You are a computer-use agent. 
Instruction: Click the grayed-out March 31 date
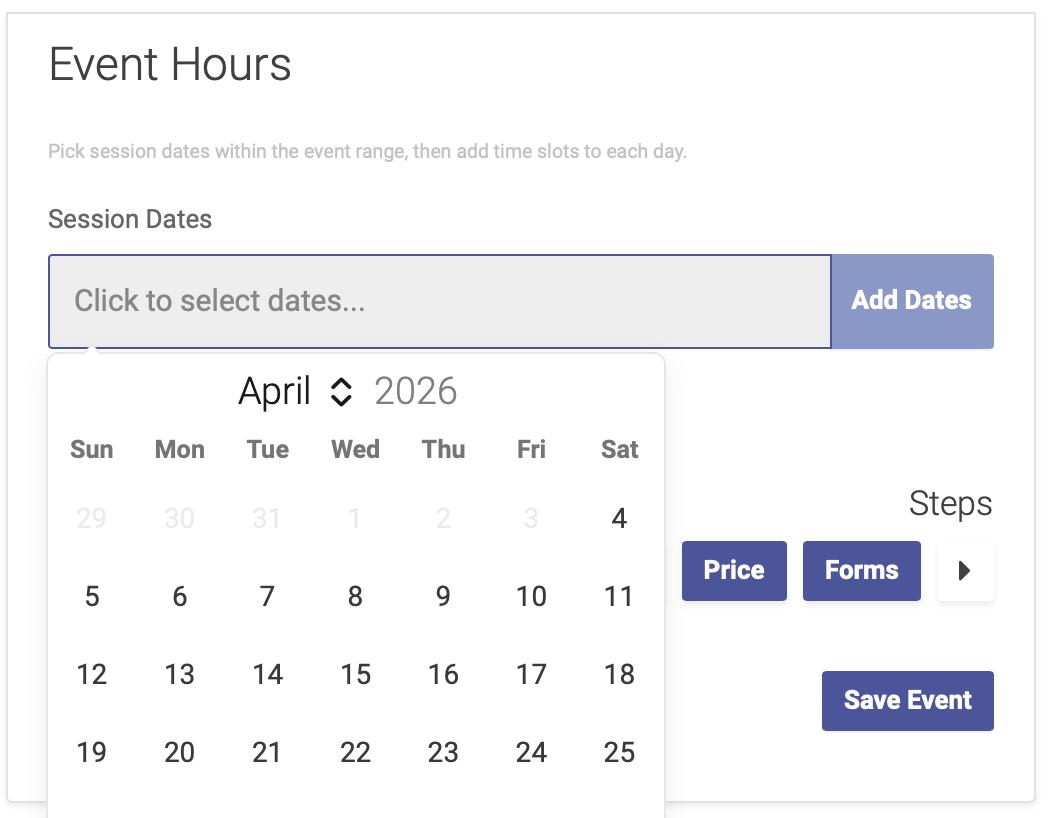267,518
